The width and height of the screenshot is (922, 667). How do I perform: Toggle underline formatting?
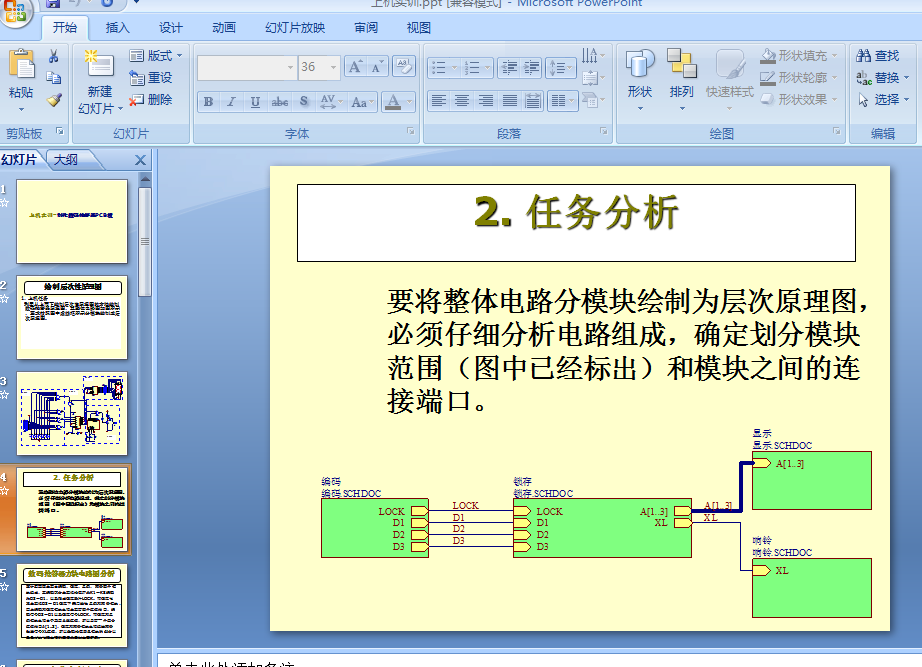(x=255, y=102)
